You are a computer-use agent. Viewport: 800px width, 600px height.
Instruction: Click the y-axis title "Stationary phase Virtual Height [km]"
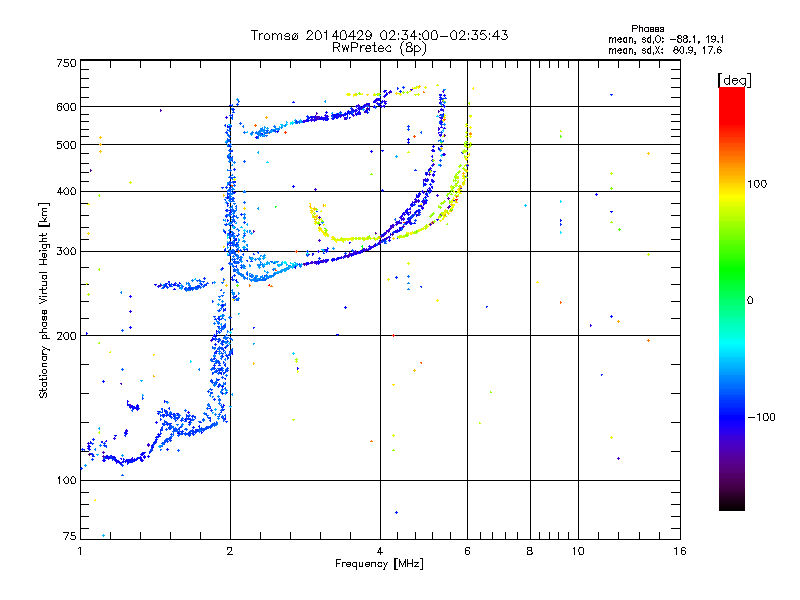[x=43, y=300]
